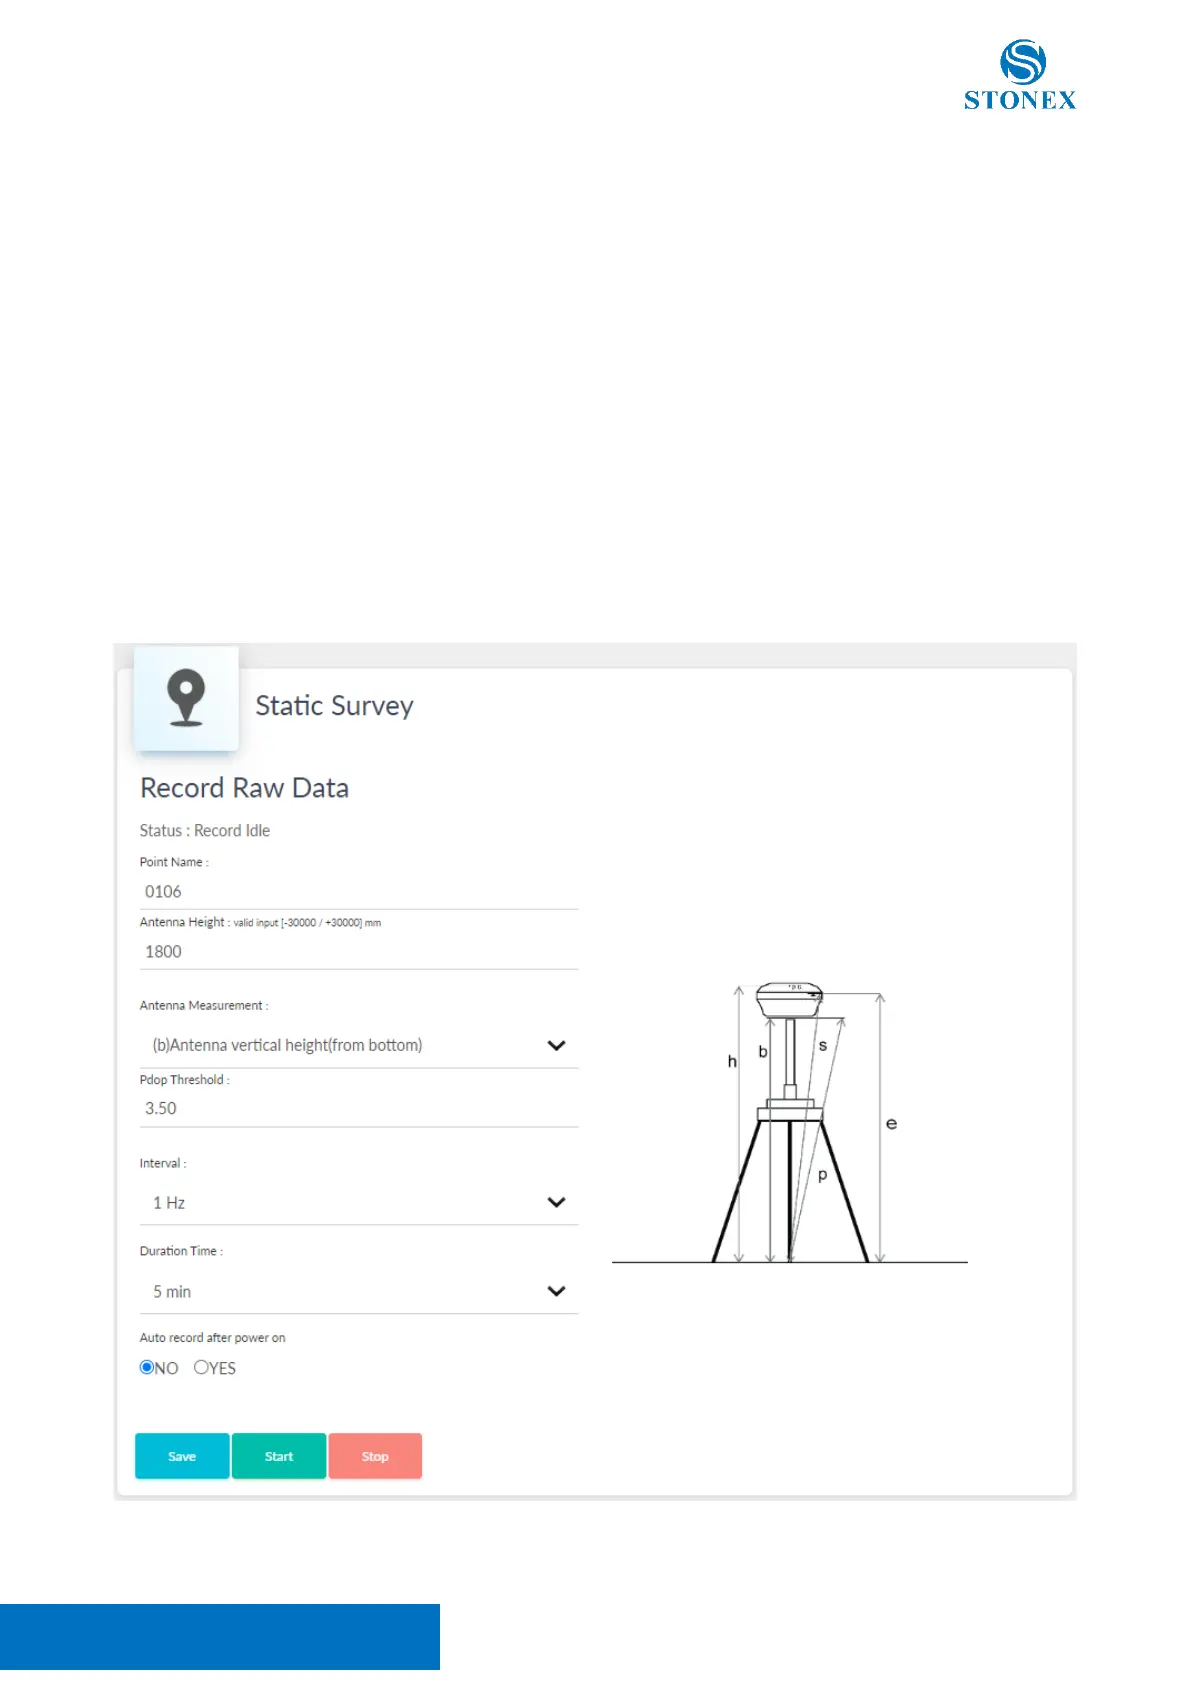This screenshot has height=1684, width=1191.
Task: Click the Static Survey heading
Action: 334,706
